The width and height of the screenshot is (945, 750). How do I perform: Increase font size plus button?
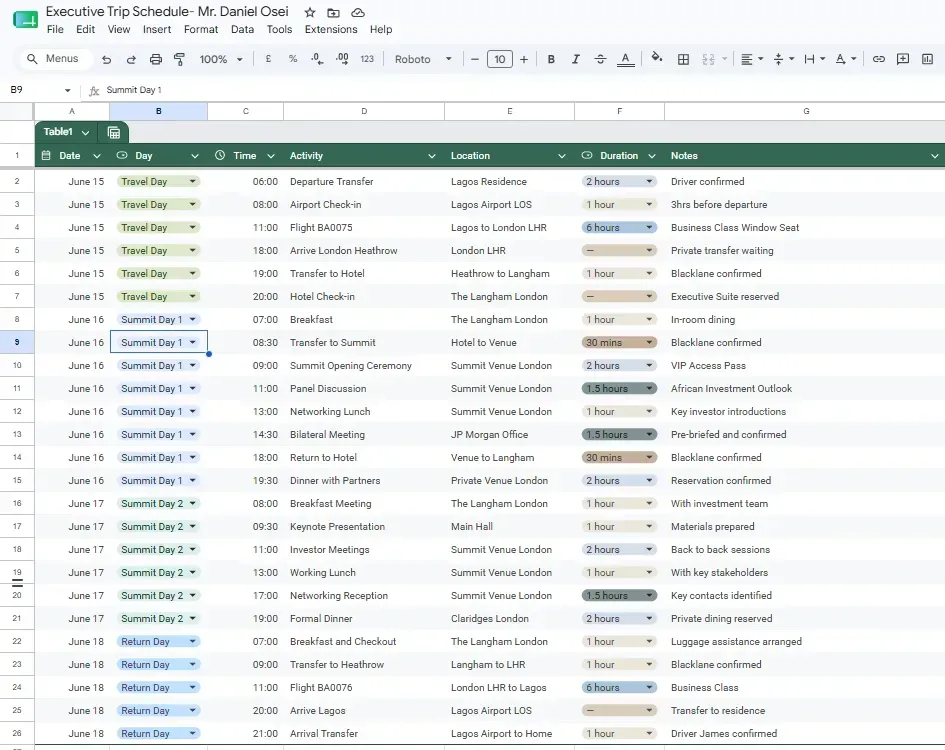pyautogui.click(x=524, y=59)
